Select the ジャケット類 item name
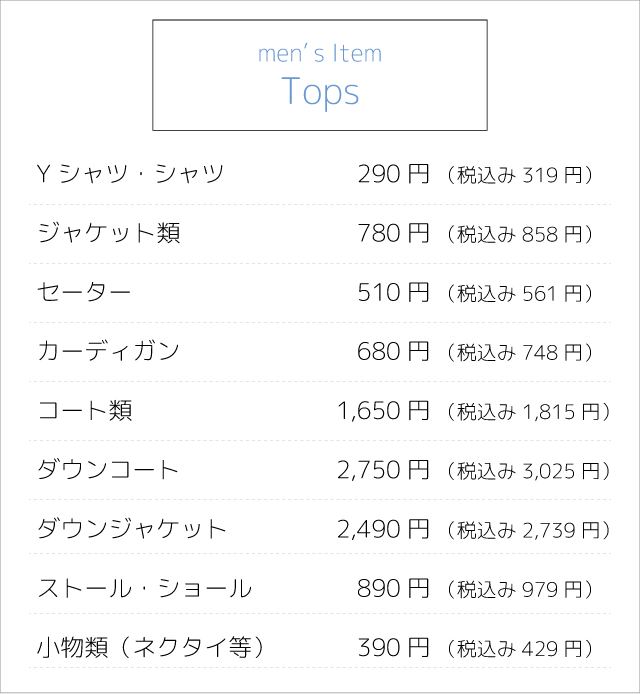 click(x=108, y=234)
